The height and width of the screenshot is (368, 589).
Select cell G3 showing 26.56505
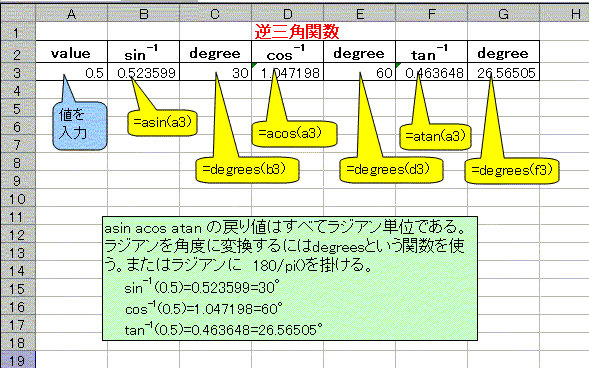pyautogui.click(x=503, y=72)
